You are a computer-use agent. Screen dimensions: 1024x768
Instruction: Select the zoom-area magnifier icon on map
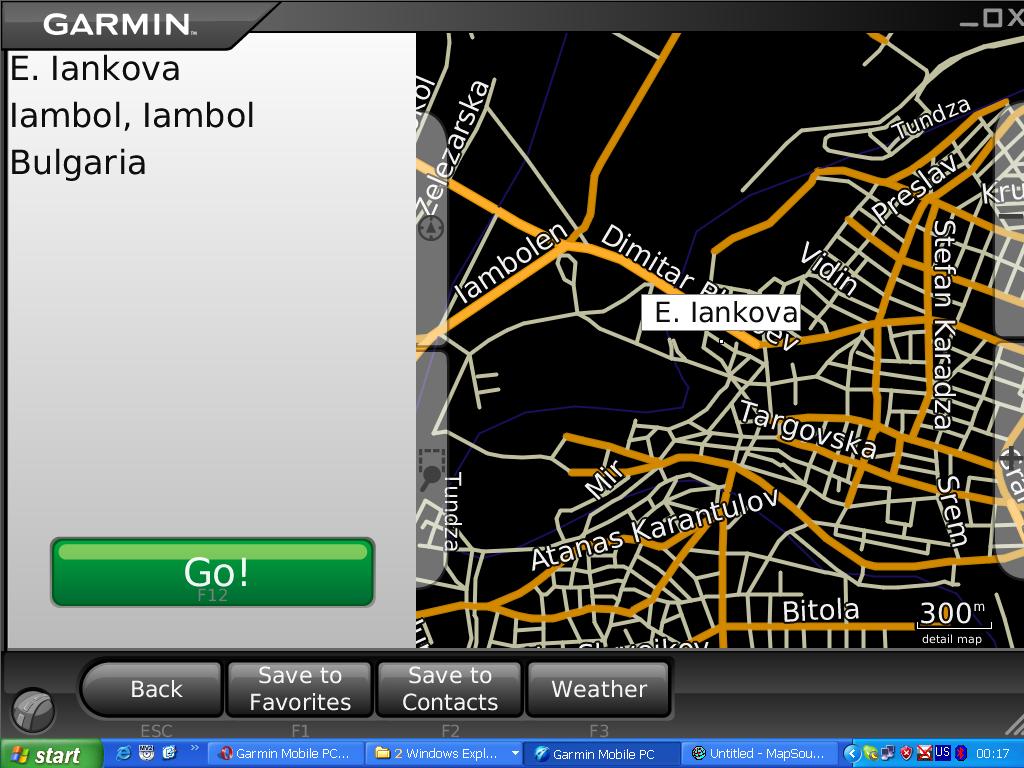430,469
